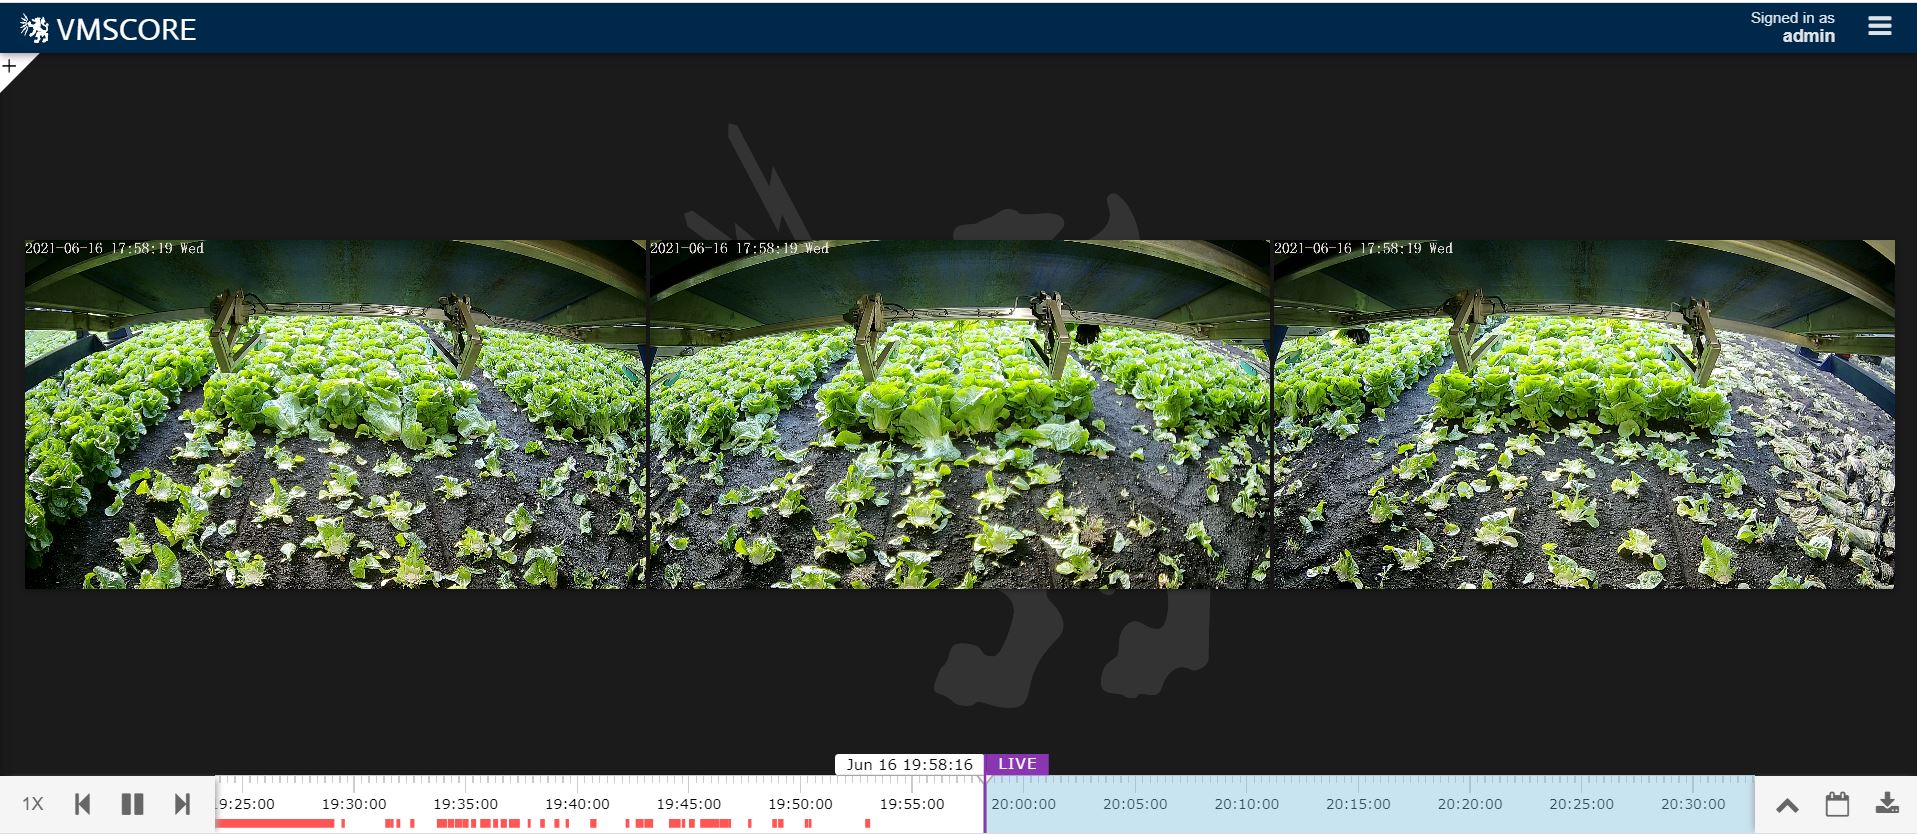This screenshot has width=1917, height=835.
Task: Open the hamburger menu
Action: pyautogui.click(x=1879, y=27)
